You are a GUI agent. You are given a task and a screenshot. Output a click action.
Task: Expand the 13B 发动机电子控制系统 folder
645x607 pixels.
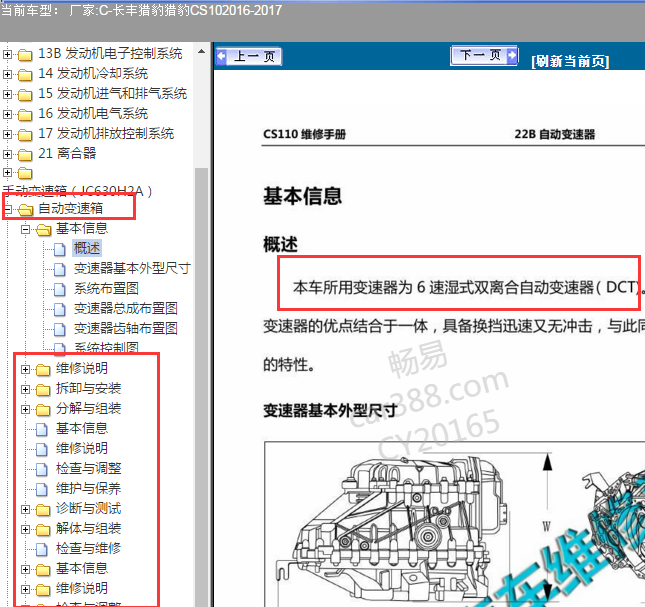coord(7,54)
